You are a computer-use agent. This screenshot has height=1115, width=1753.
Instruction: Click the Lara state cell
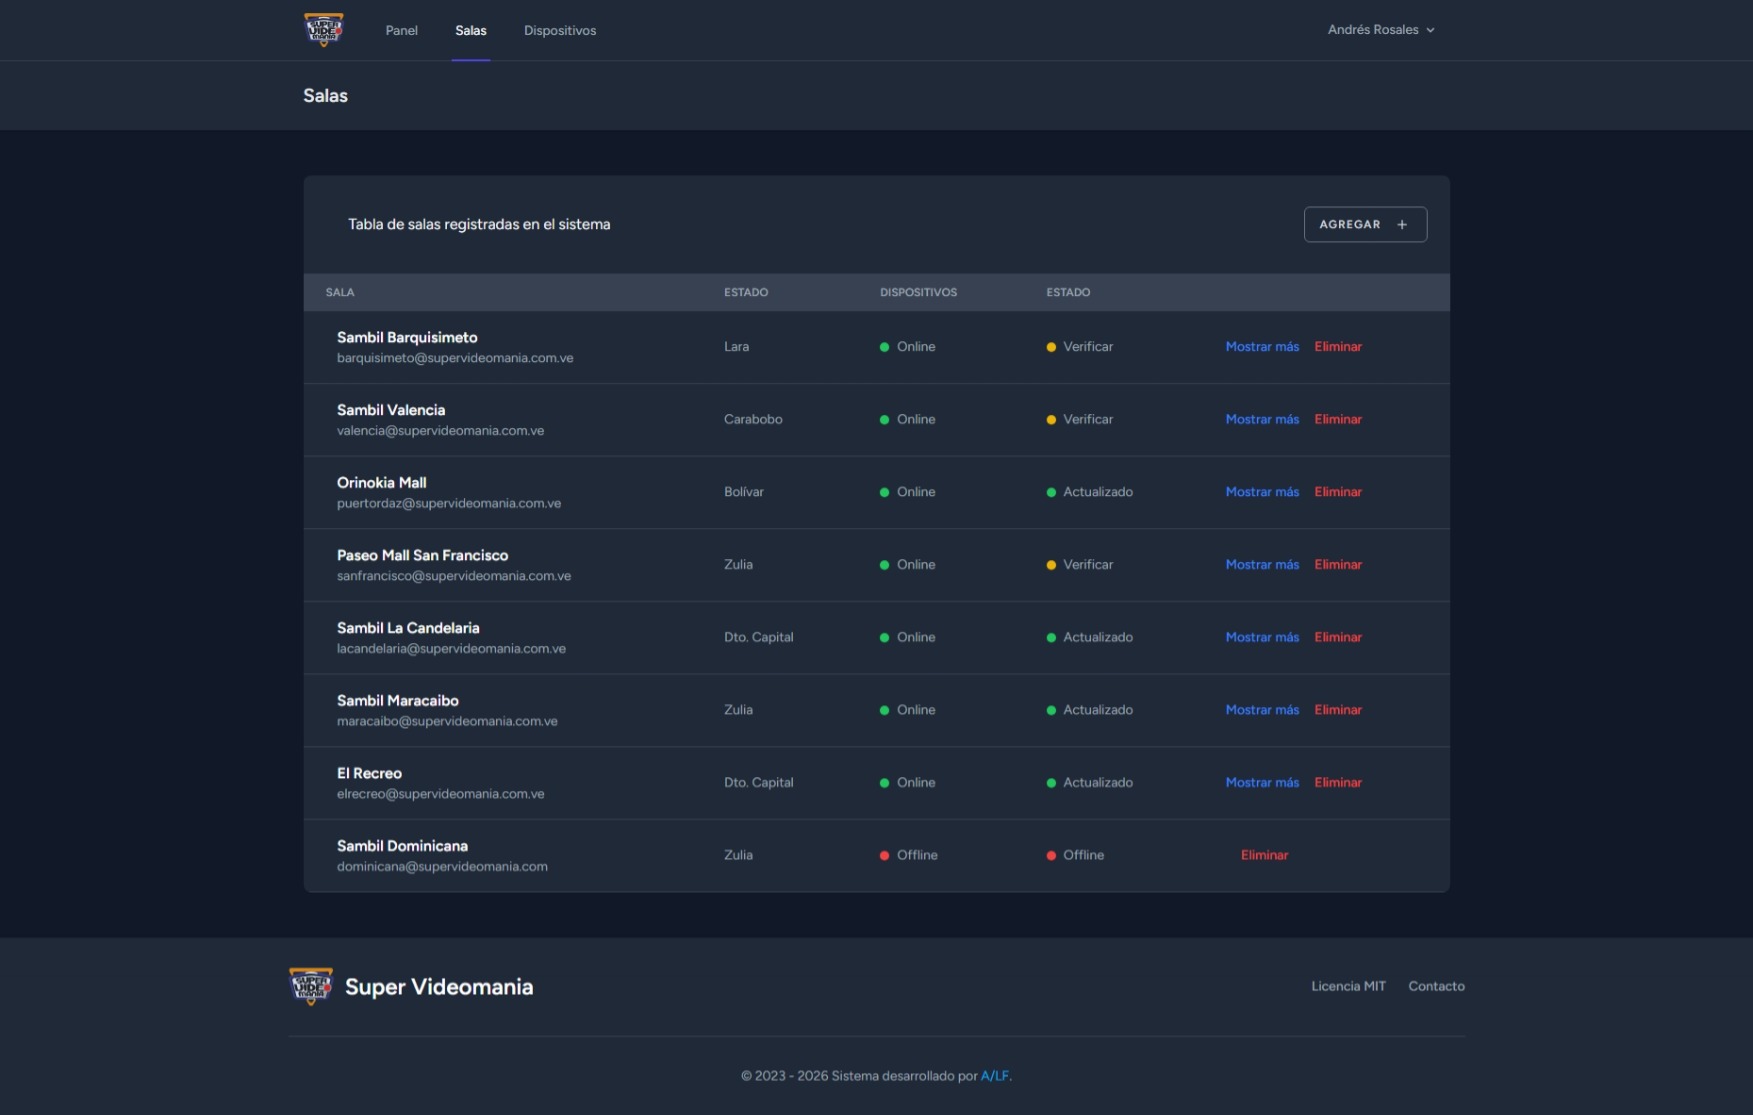[x=736, y=347]
